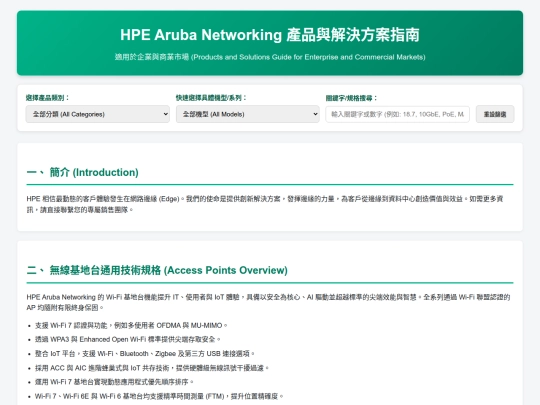540x405 pixels.
Task: Click the main title 'HPE Aruba Networking'
Action: [201, 35]
